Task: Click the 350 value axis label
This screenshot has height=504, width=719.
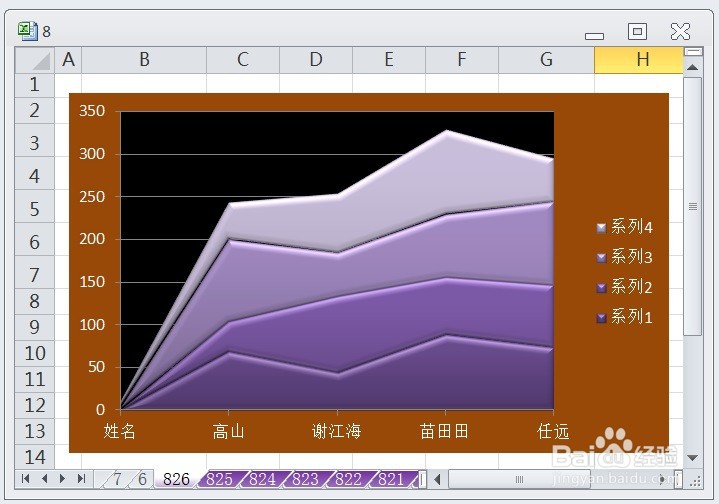Action: [x=92, y=111]
